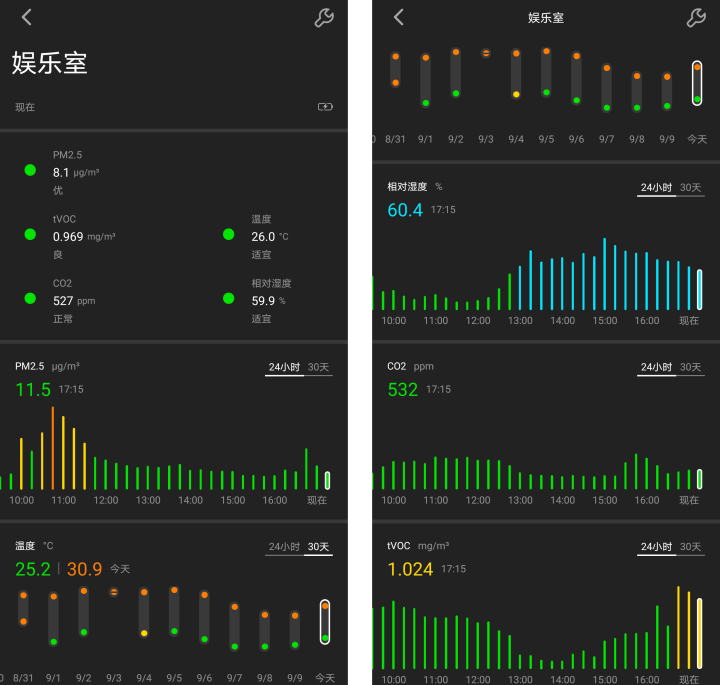Image resolution: width=720 pixels, height=685 pixels.
Task: Select 24小时 tab in the 温度 chart
Action: (x=284, y=547)
